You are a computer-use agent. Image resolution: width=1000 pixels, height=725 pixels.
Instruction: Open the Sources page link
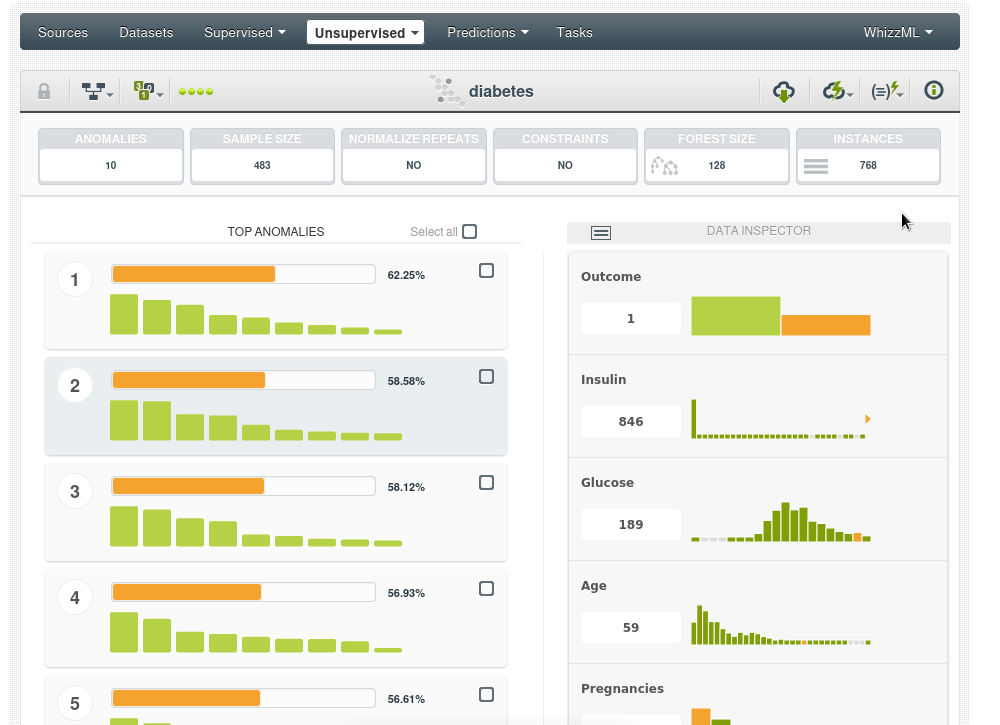(x=63, y=32)
